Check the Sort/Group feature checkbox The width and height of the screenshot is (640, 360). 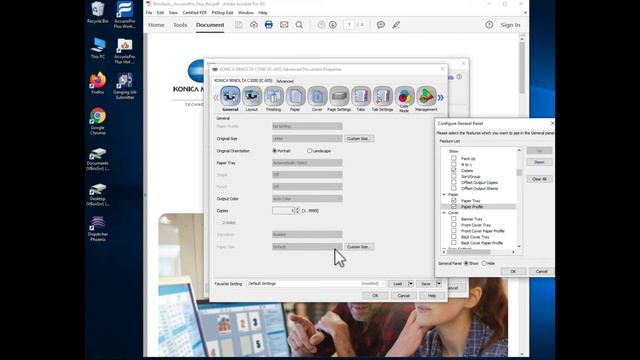(x=454, y=176)
